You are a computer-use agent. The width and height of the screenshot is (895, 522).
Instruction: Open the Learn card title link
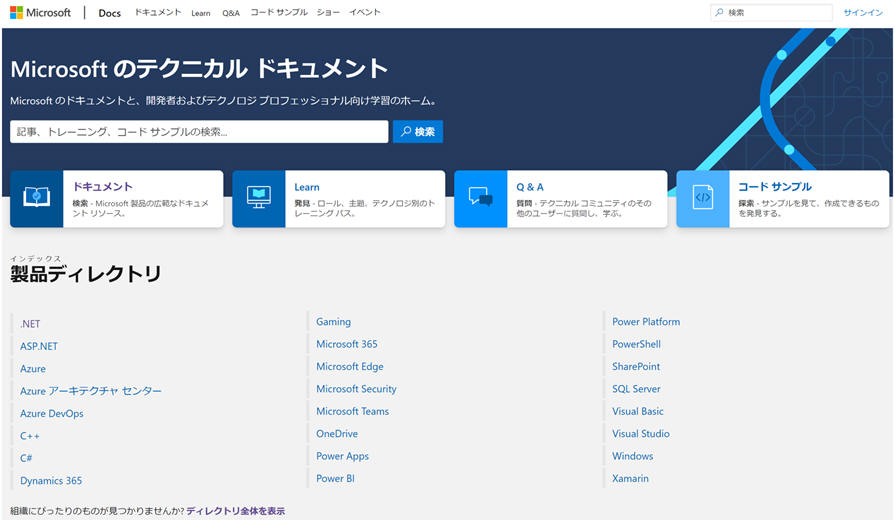[x=307, y=187]
